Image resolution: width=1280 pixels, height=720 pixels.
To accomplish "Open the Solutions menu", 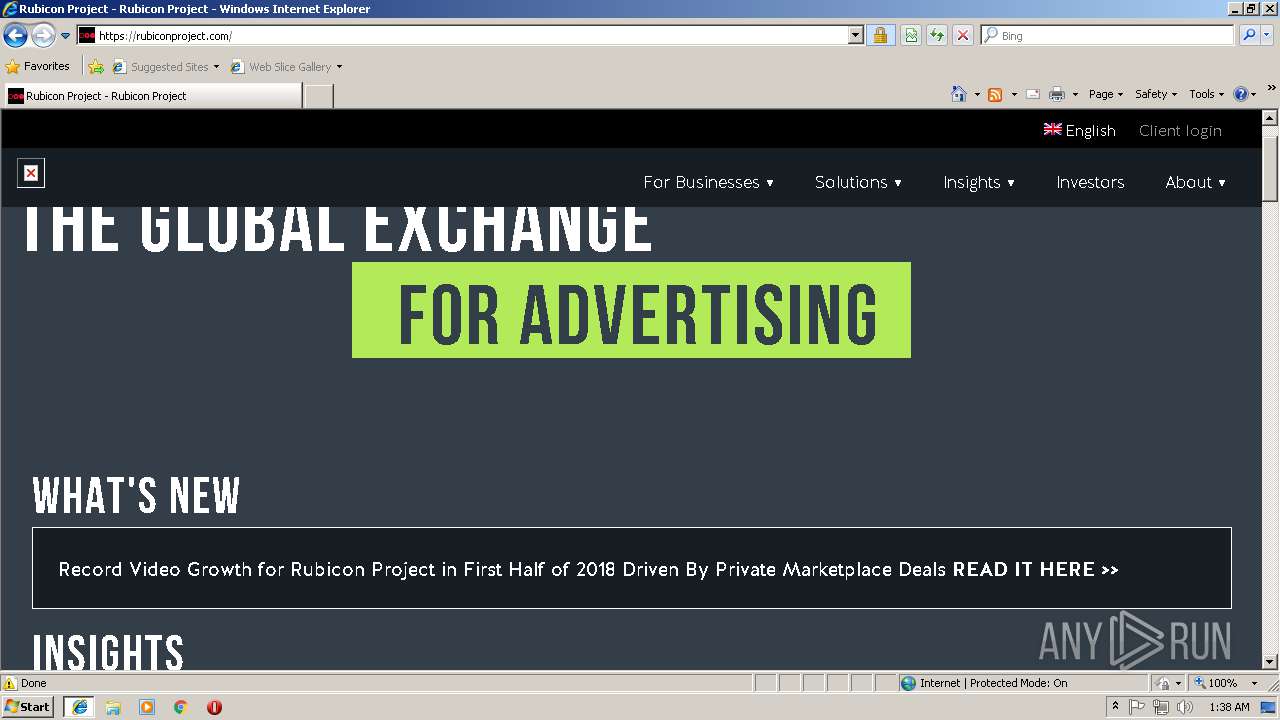I will (858, 182).
